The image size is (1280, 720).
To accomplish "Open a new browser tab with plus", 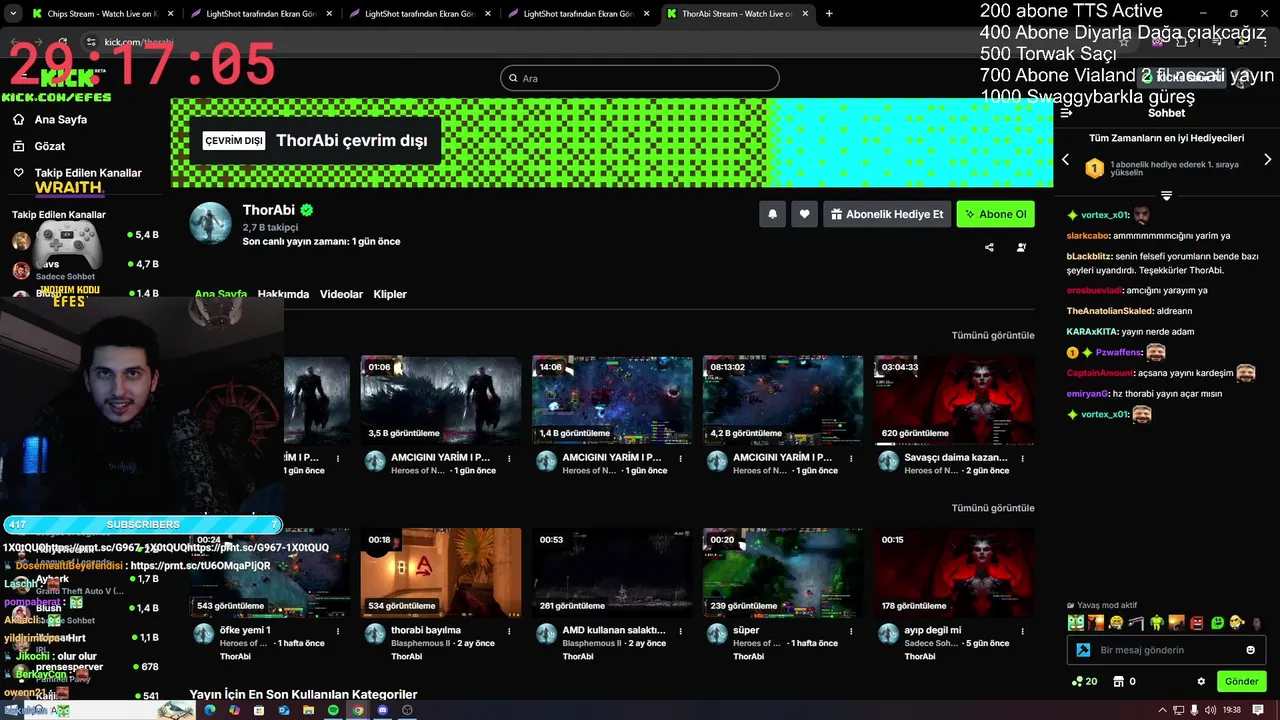I will 829,14.
